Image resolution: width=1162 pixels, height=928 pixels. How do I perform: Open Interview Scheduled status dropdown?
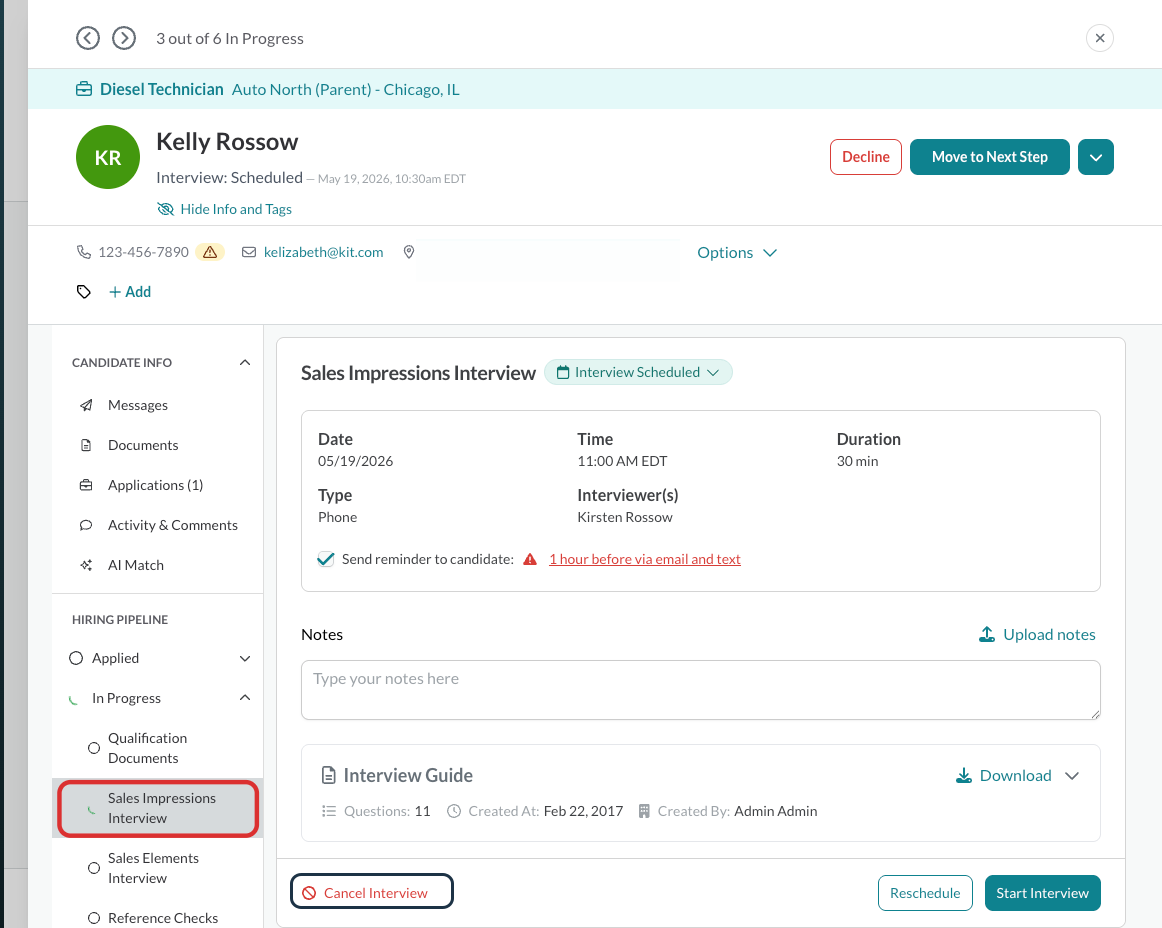pyautogui.click(x=638, y=372)
